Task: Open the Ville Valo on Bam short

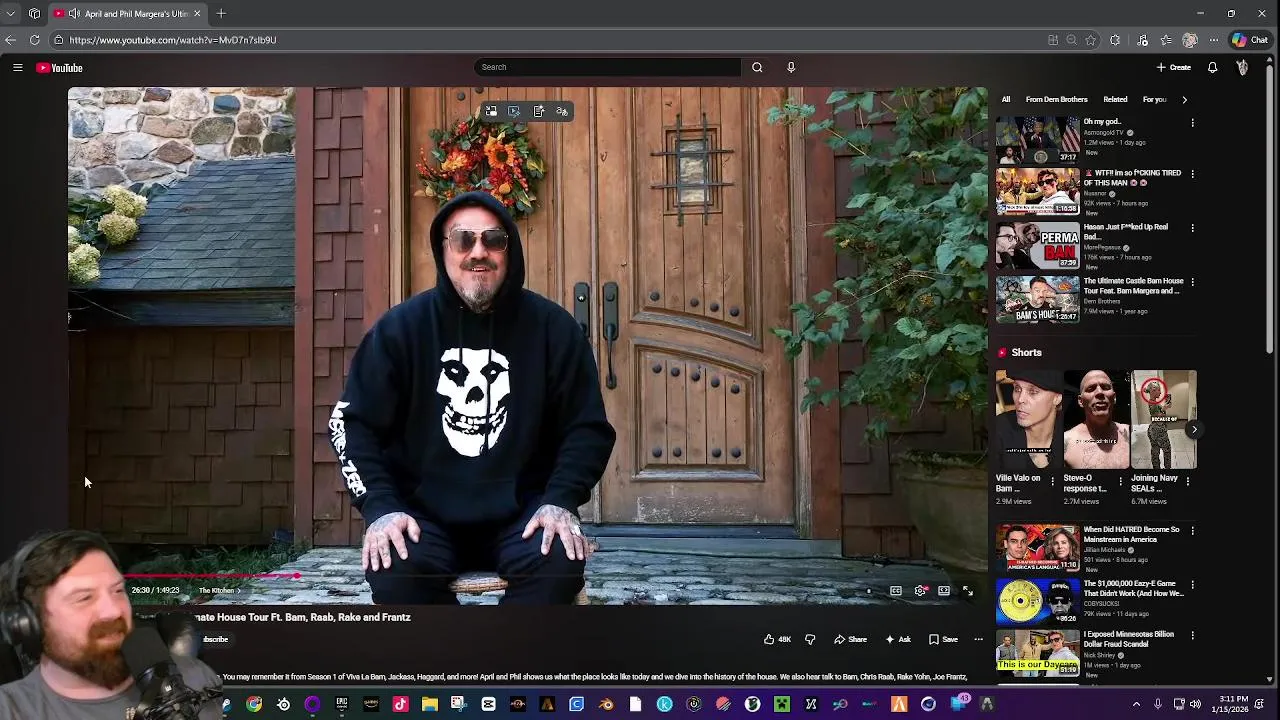Action: (1028, 420)
